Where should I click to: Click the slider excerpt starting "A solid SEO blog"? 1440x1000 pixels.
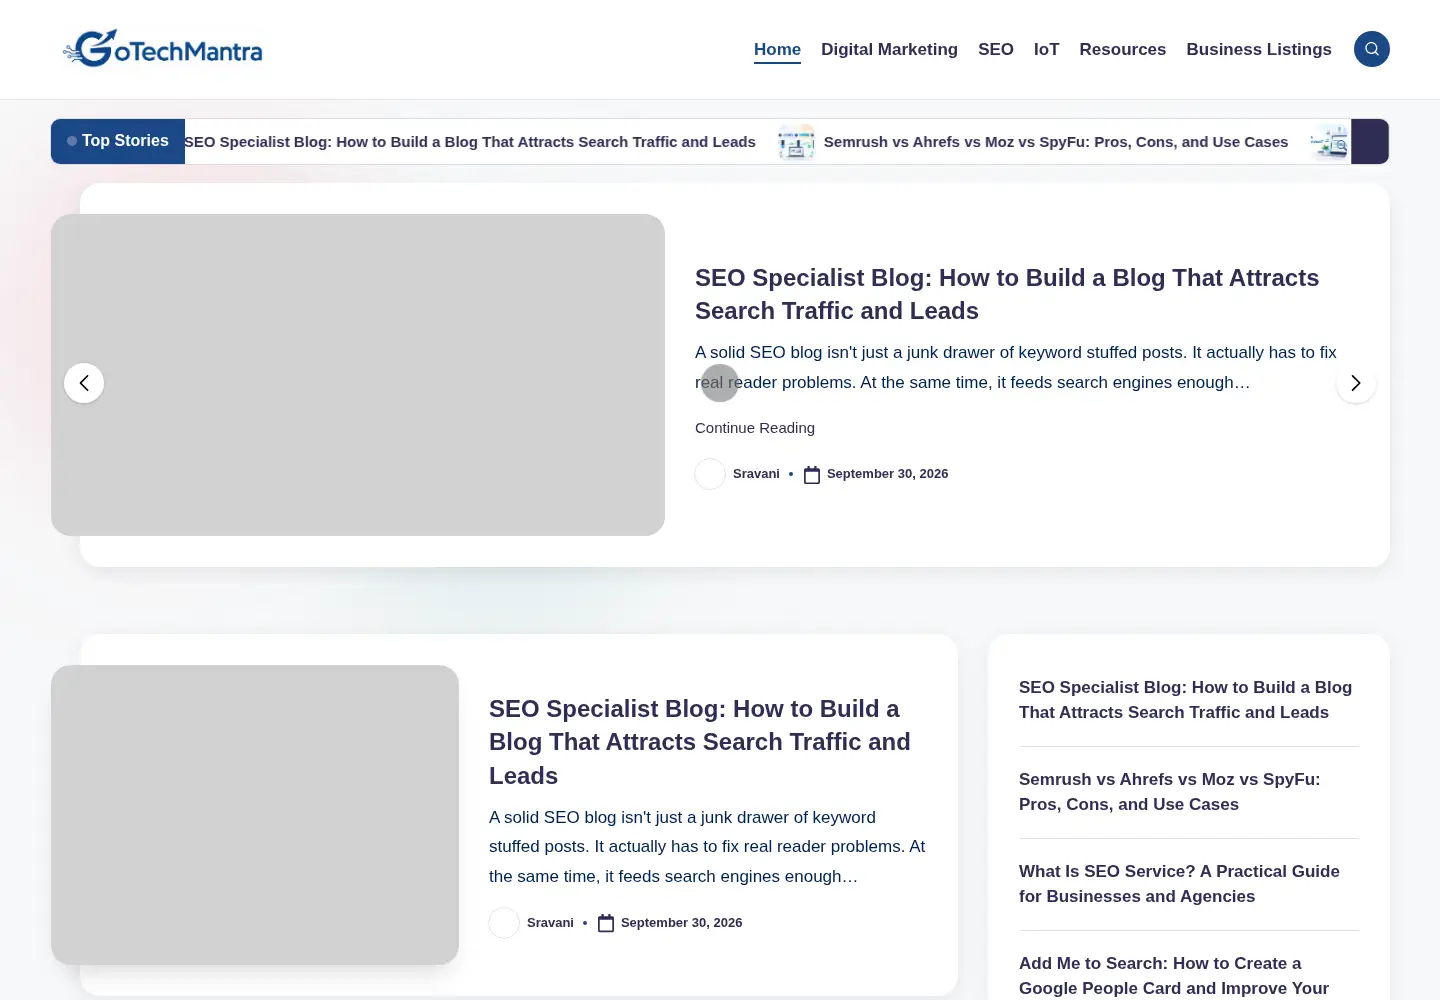tap(1016, 367)
